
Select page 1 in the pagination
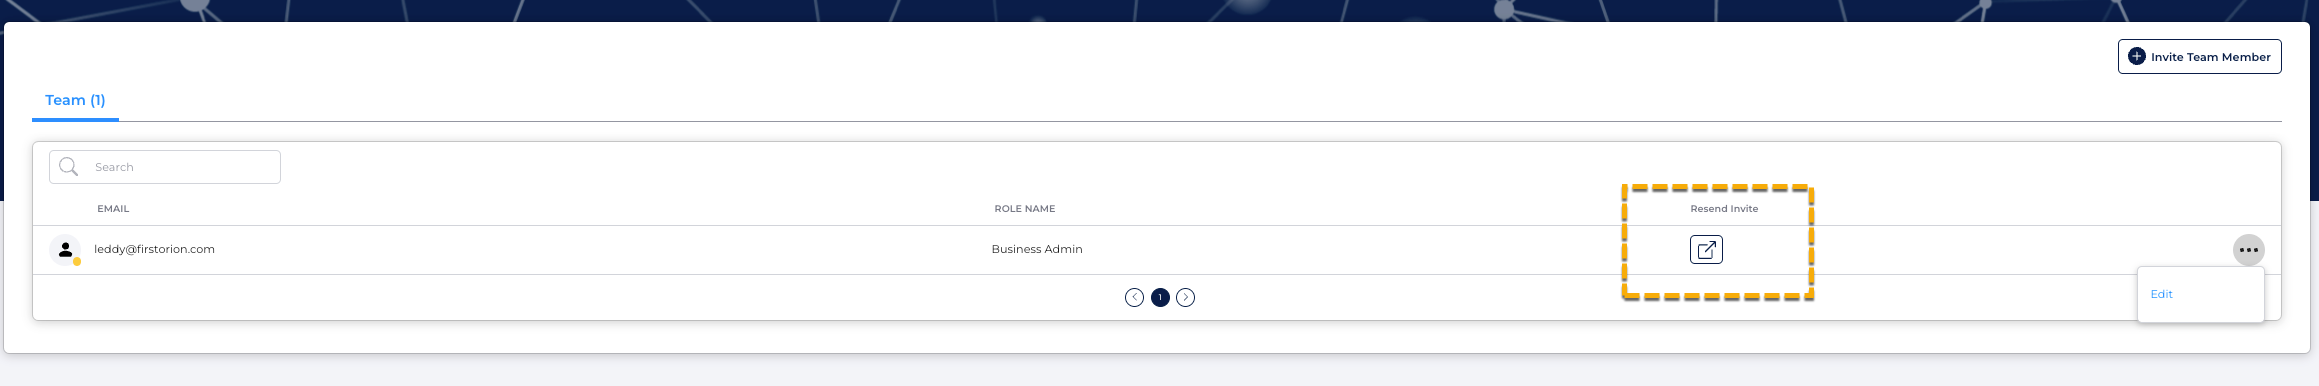(1160, 297)
